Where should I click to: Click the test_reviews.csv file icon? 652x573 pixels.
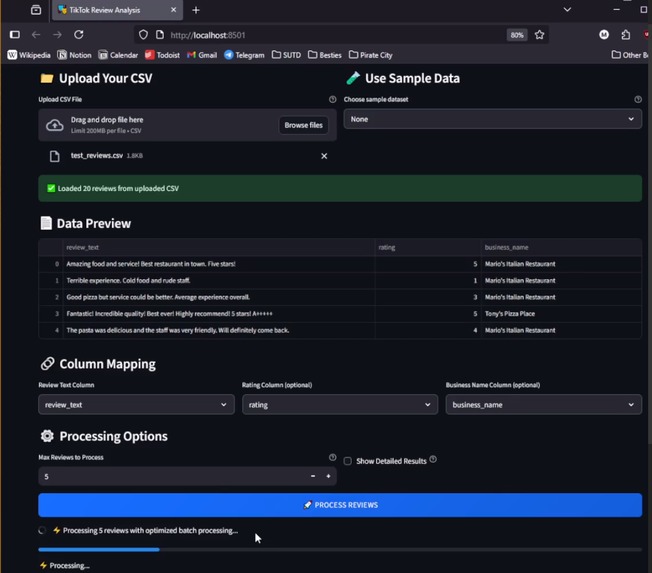tap(54, 156)
